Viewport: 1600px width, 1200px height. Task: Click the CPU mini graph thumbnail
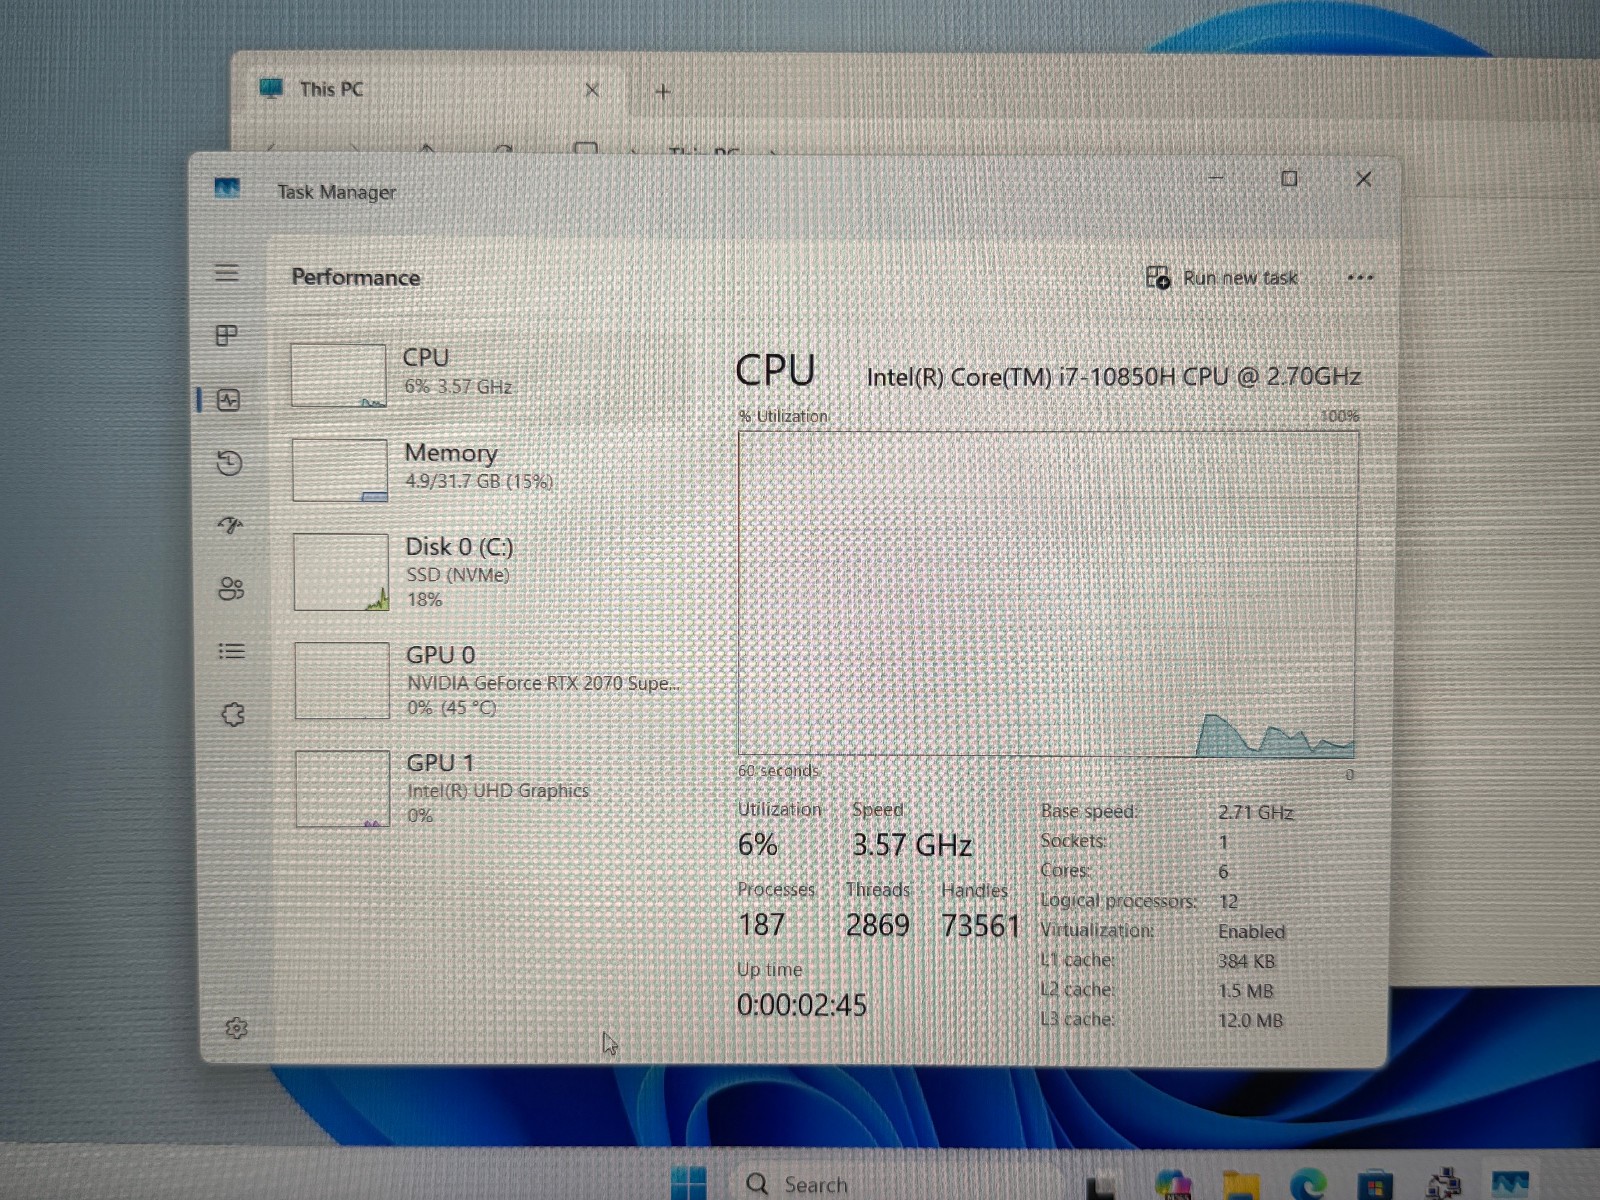click(338, 375)
